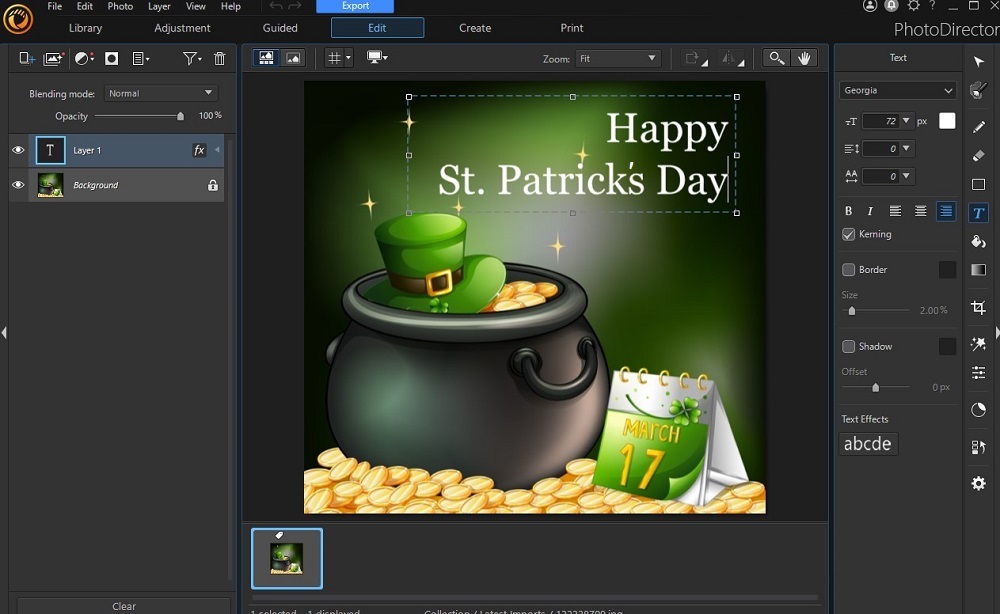Select the Text tool in right toolbar
This screenshot has width=1000, height=614.
click(x=978, y=212)
